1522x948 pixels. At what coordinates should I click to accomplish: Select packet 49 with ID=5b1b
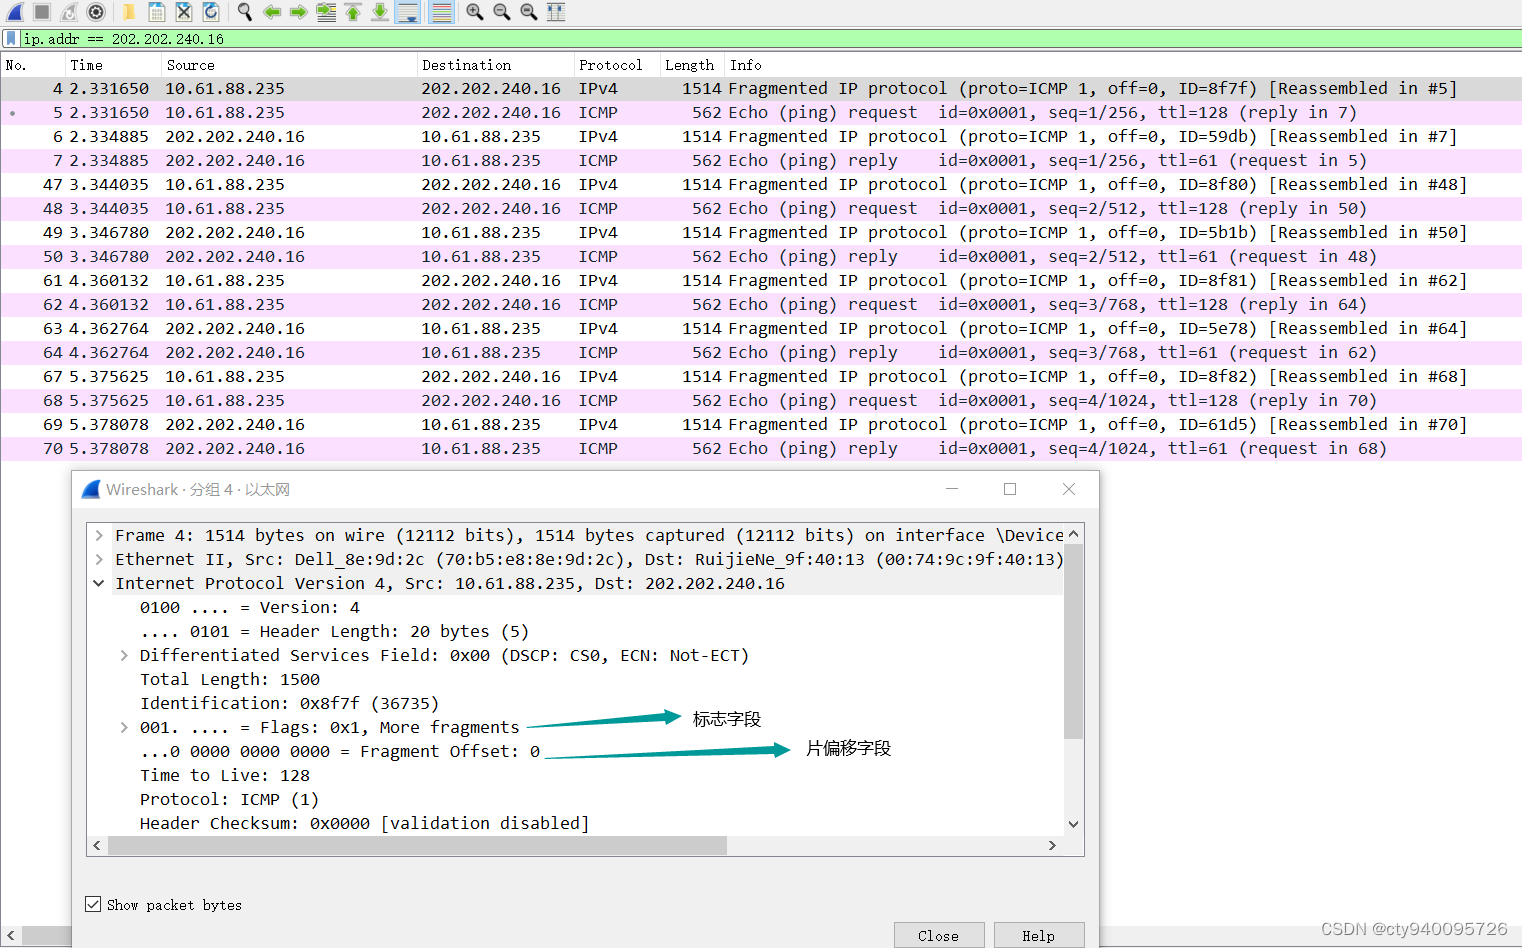point(761,233)
